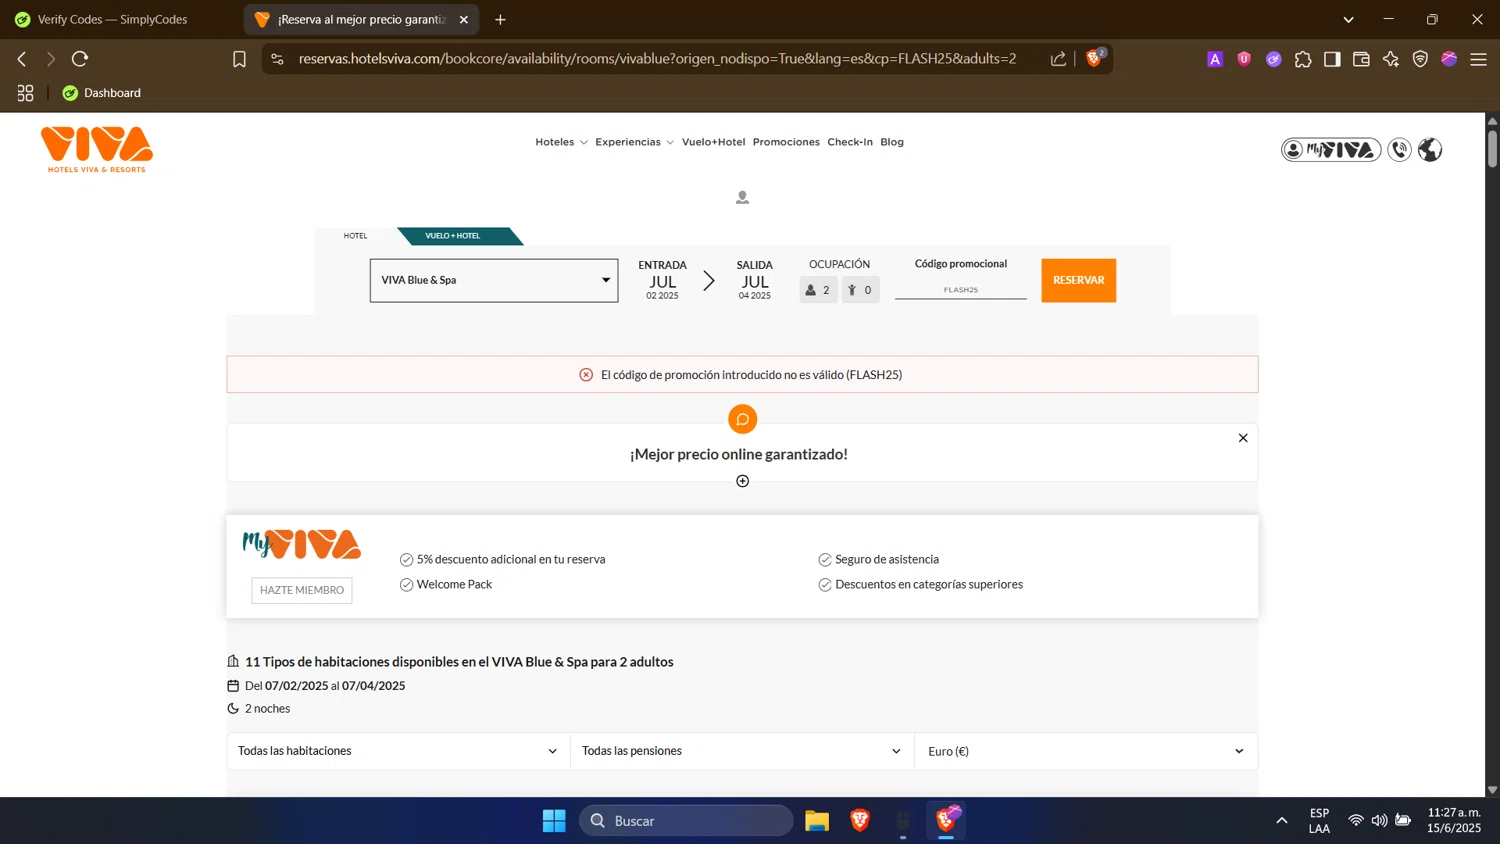The height and width of the screenshot is (844, 1500).
Task: Open the uBlock extension icon
Action: tap(1244, 59)
